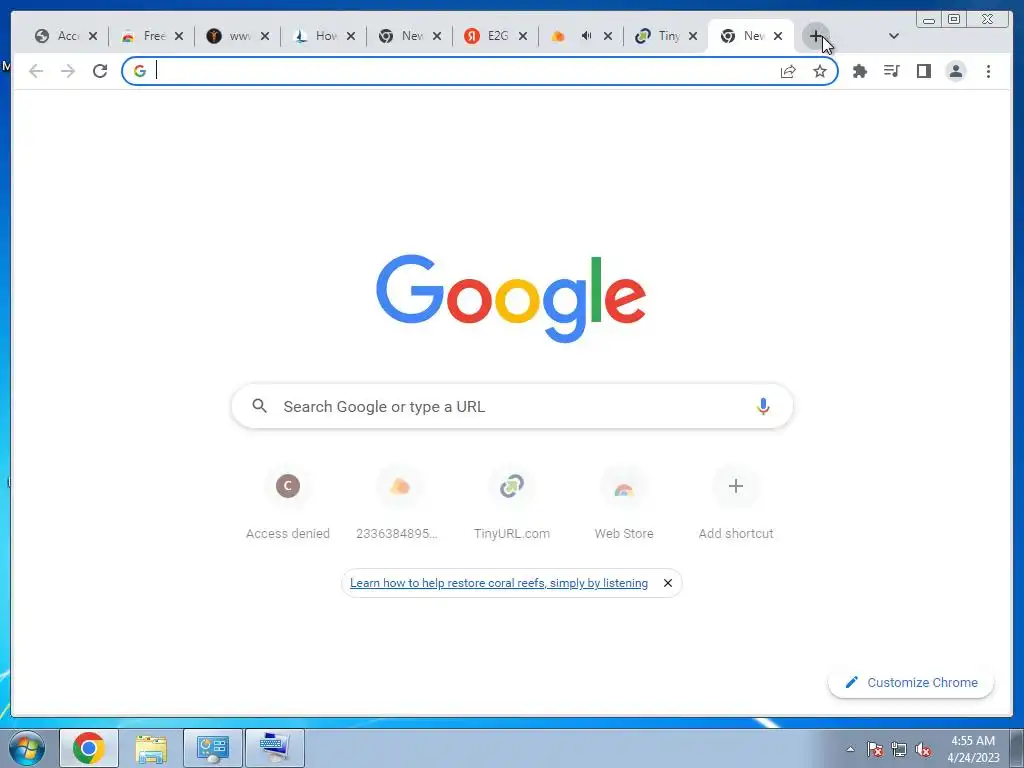Image resolution: width=1024 pixels, height=768 pixels.
Task: Switch to the Acc tab
Action: tap(65, 36)
